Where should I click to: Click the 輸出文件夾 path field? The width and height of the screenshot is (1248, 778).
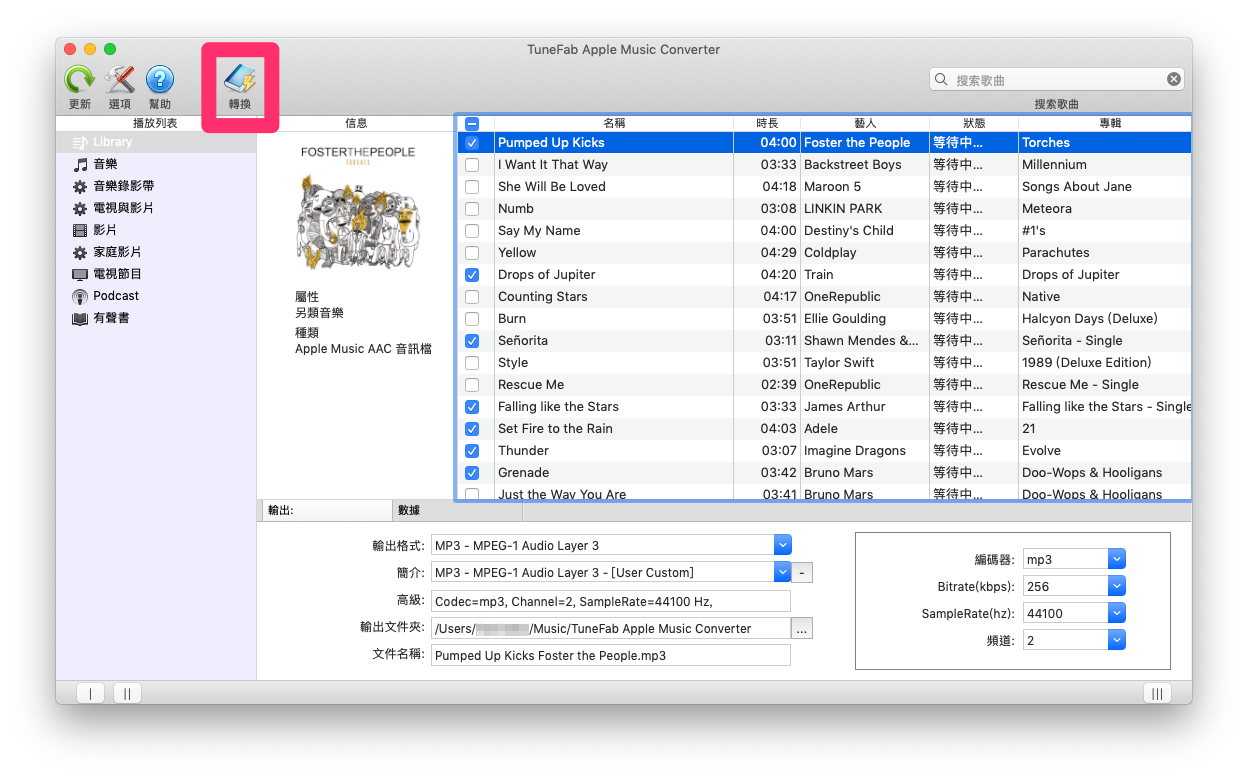tap(611, 629)
